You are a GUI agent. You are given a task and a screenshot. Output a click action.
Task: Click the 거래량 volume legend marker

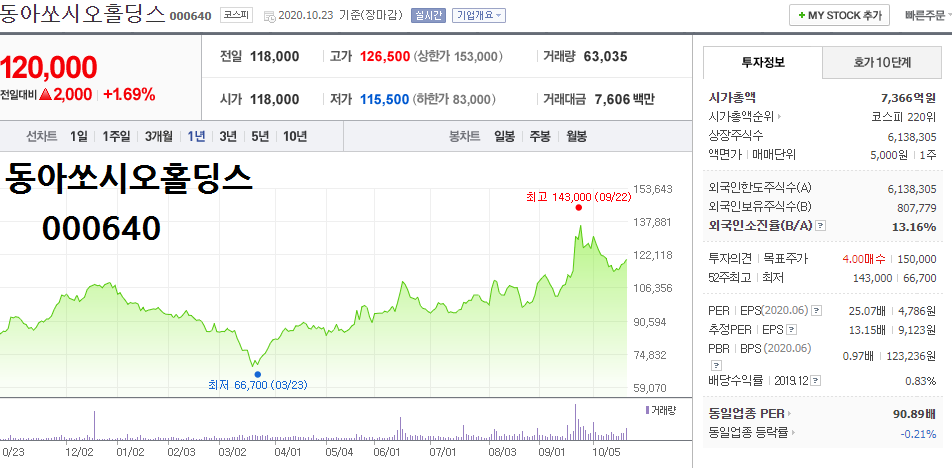(x=647, y=411)
